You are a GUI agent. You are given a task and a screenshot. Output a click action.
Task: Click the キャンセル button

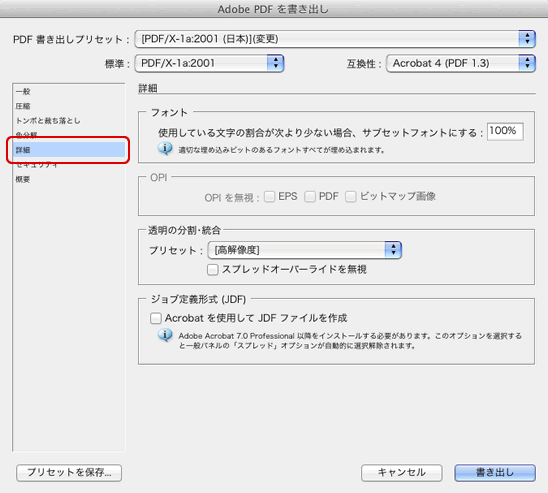pyautogui.click(x=402, y=473)
